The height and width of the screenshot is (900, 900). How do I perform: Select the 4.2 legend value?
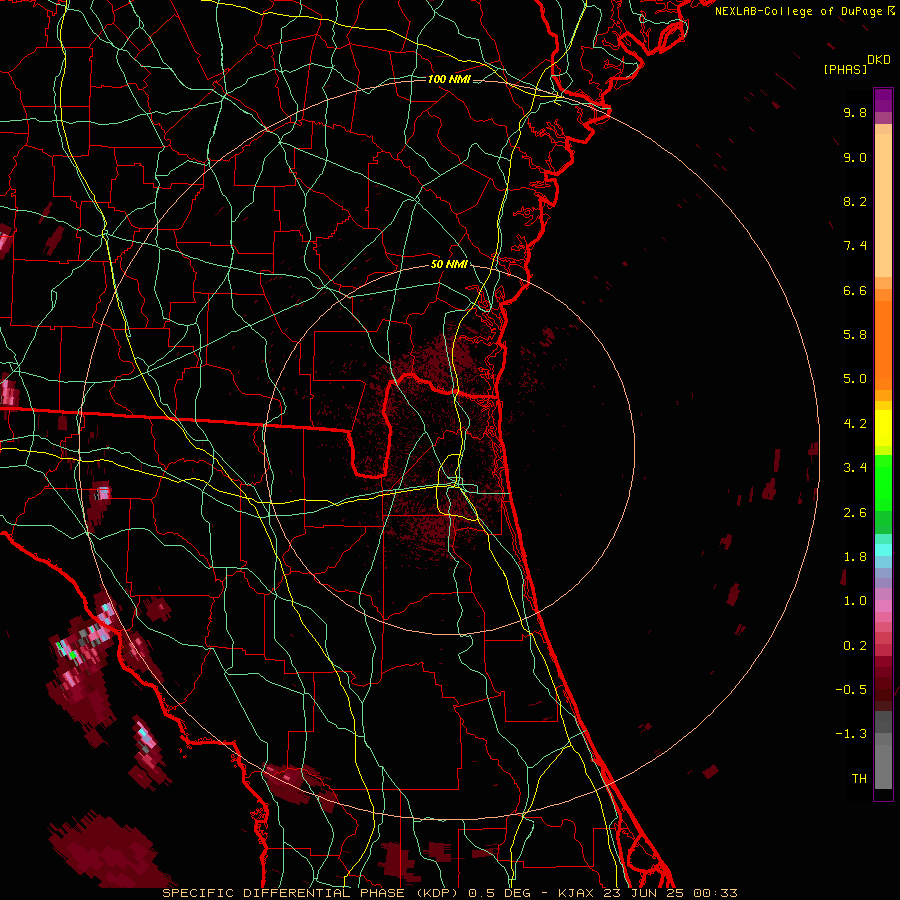(x=855, y=424)
